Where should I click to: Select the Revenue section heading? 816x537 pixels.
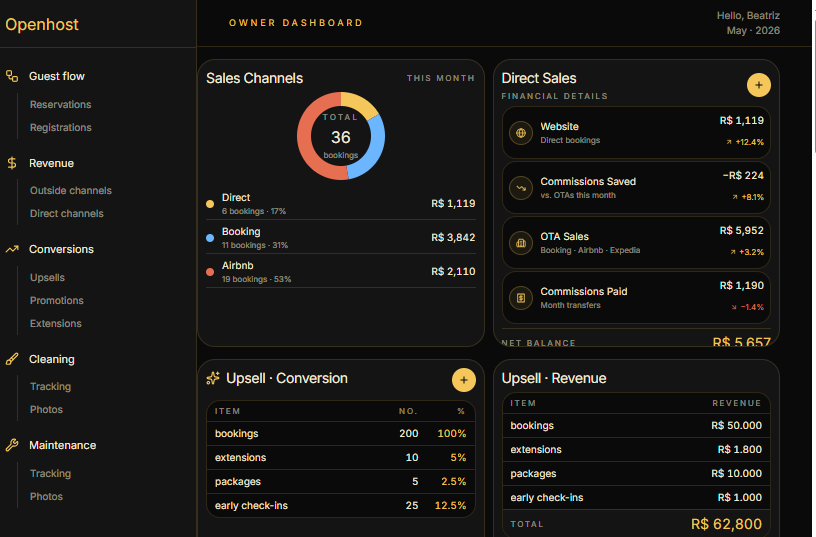pos(52,163)
